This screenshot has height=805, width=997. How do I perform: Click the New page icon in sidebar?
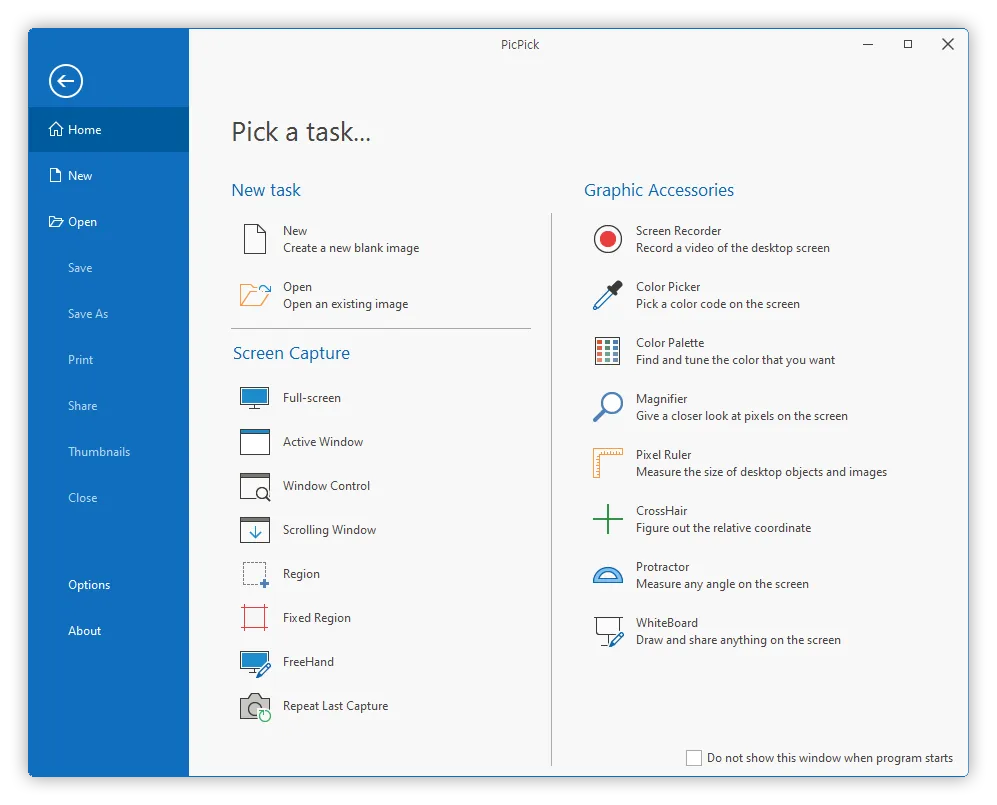tap(56, 175)
